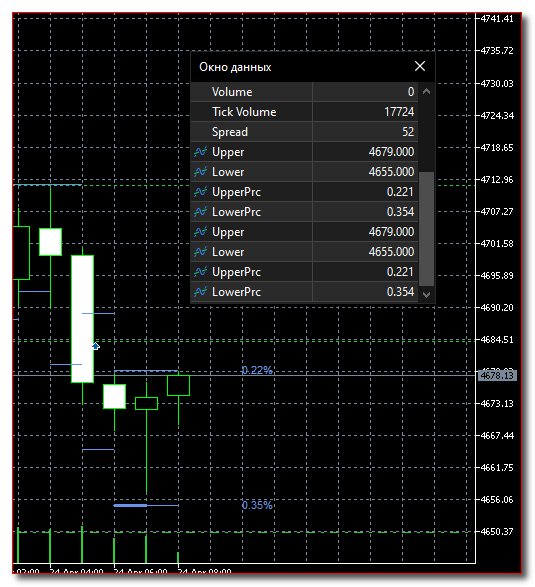Click price axis label 4724.34

497,115
